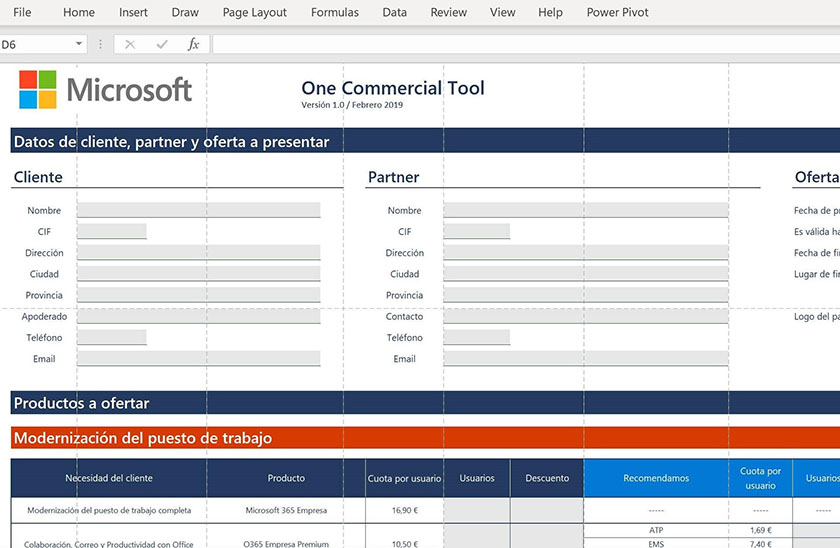Select the Partner Nombre field

click(x=586, y=210)
